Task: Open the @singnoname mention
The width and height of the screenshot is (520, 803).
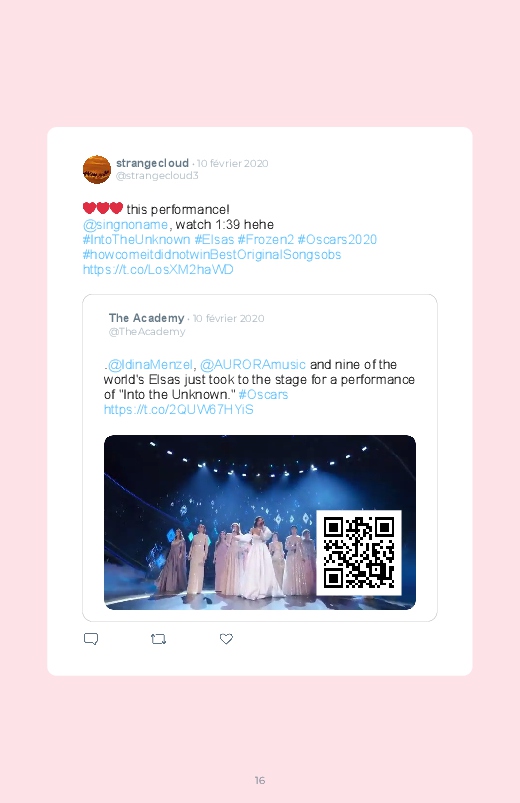Action: (126, 224)
